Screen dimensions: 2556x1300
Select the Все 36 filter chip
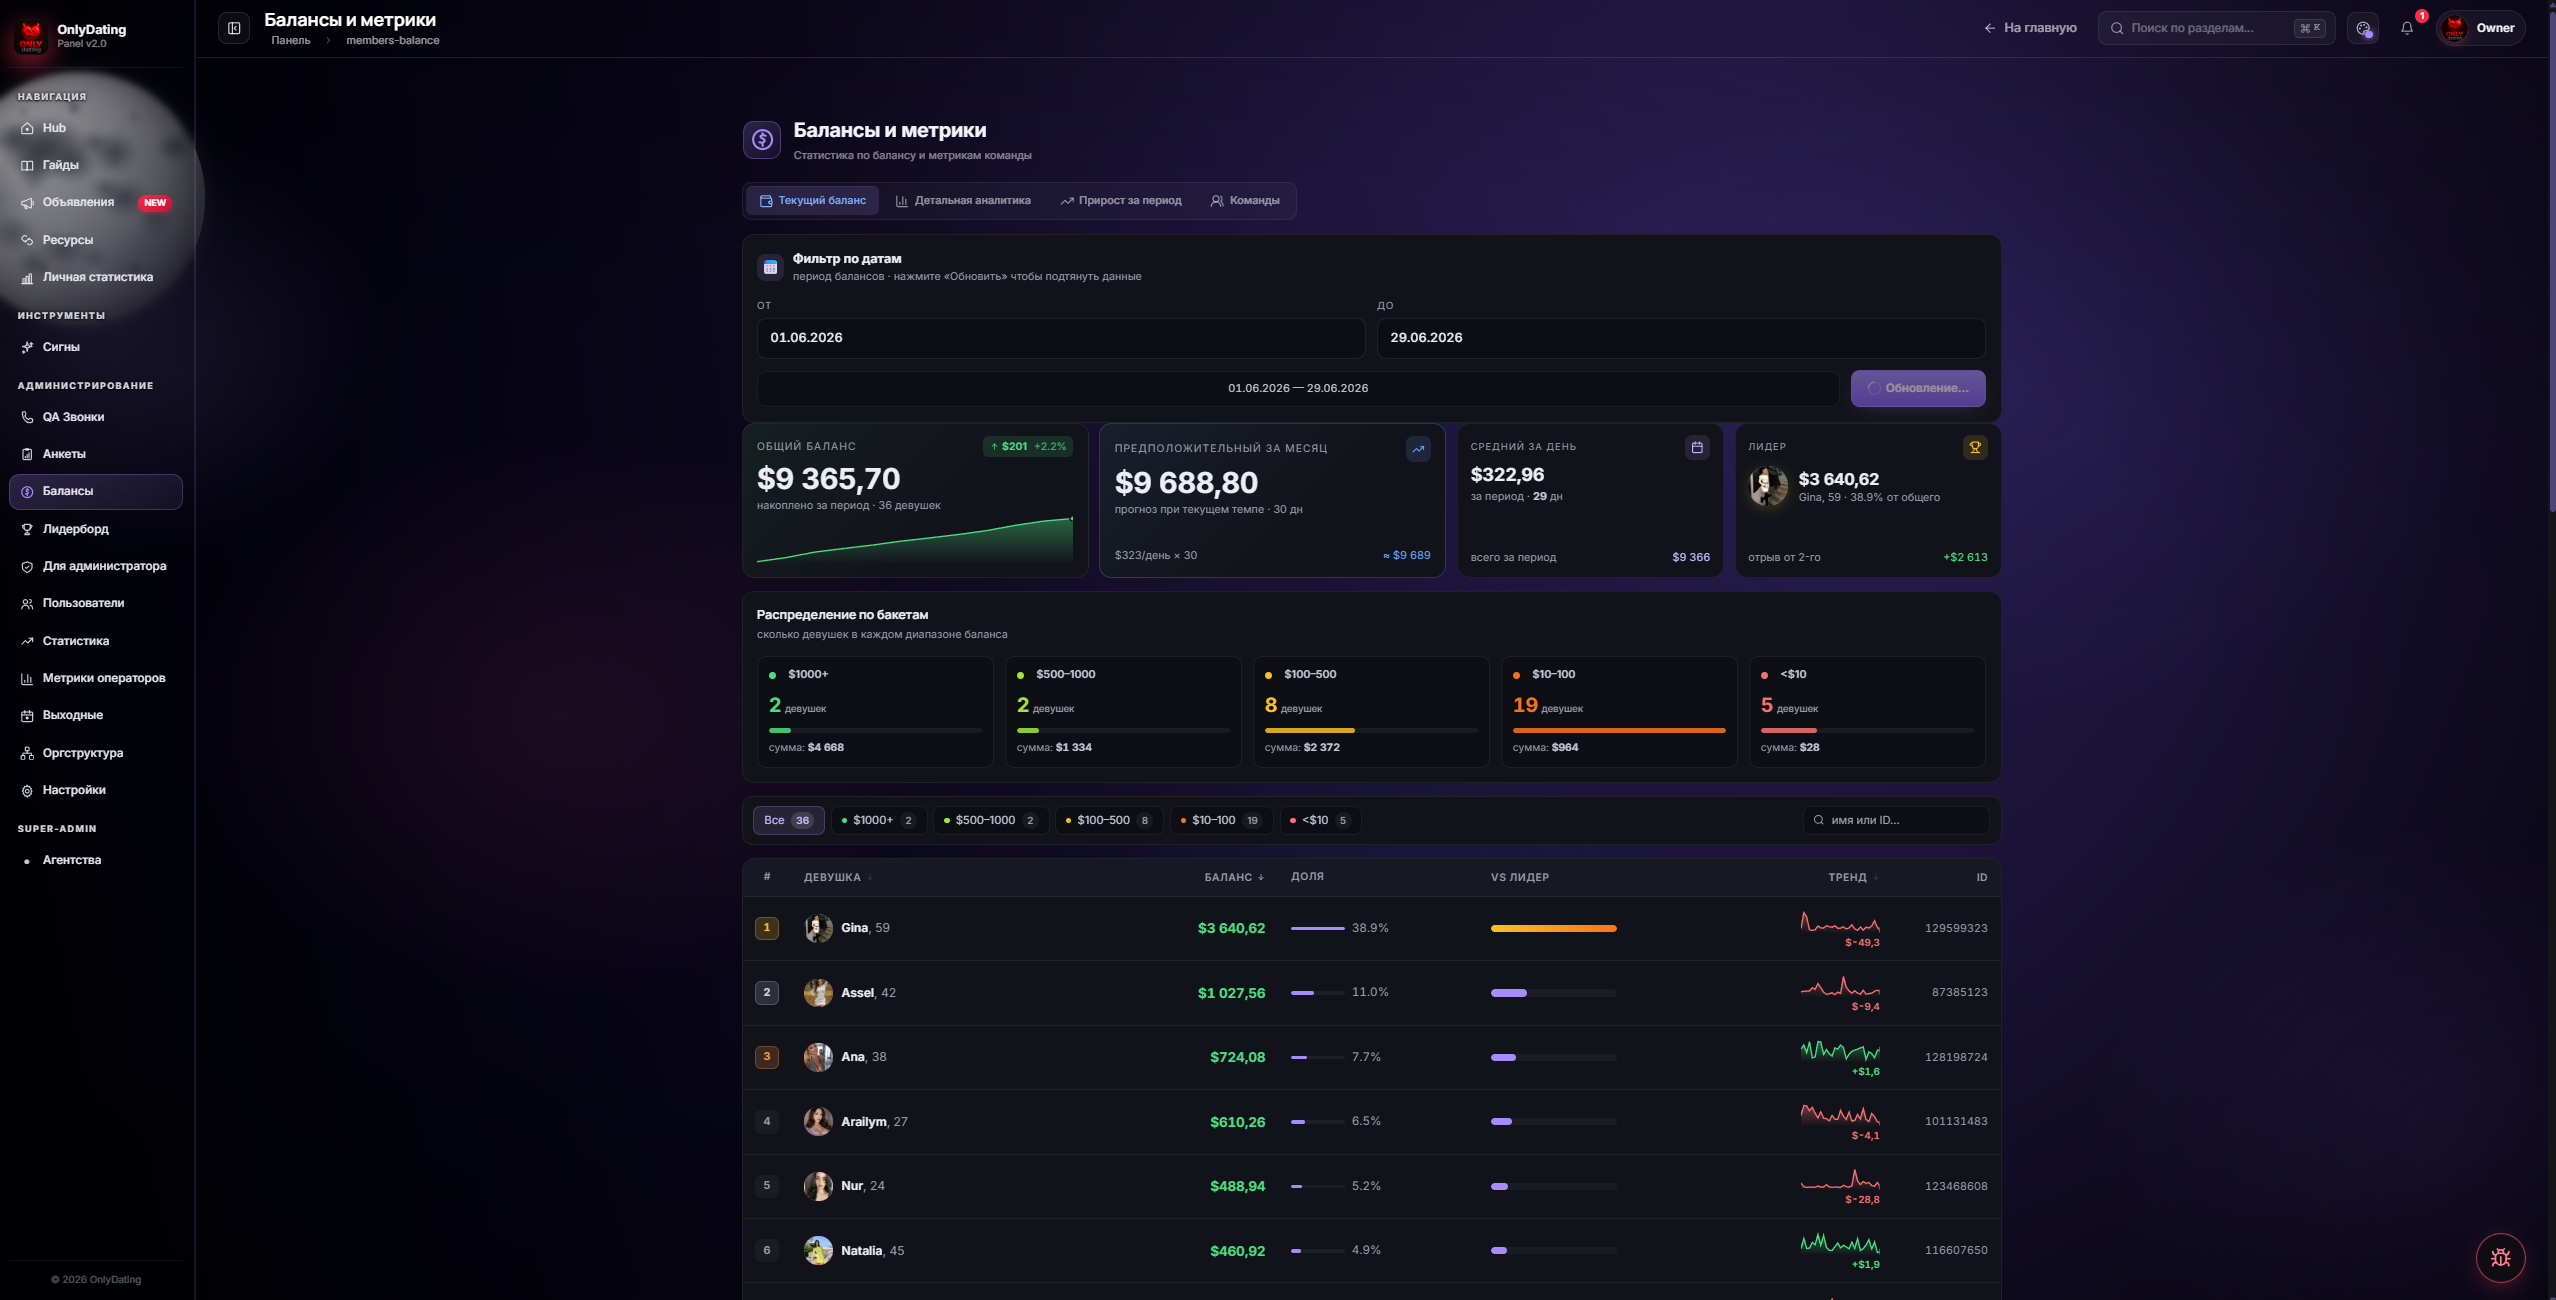point(788,820)
